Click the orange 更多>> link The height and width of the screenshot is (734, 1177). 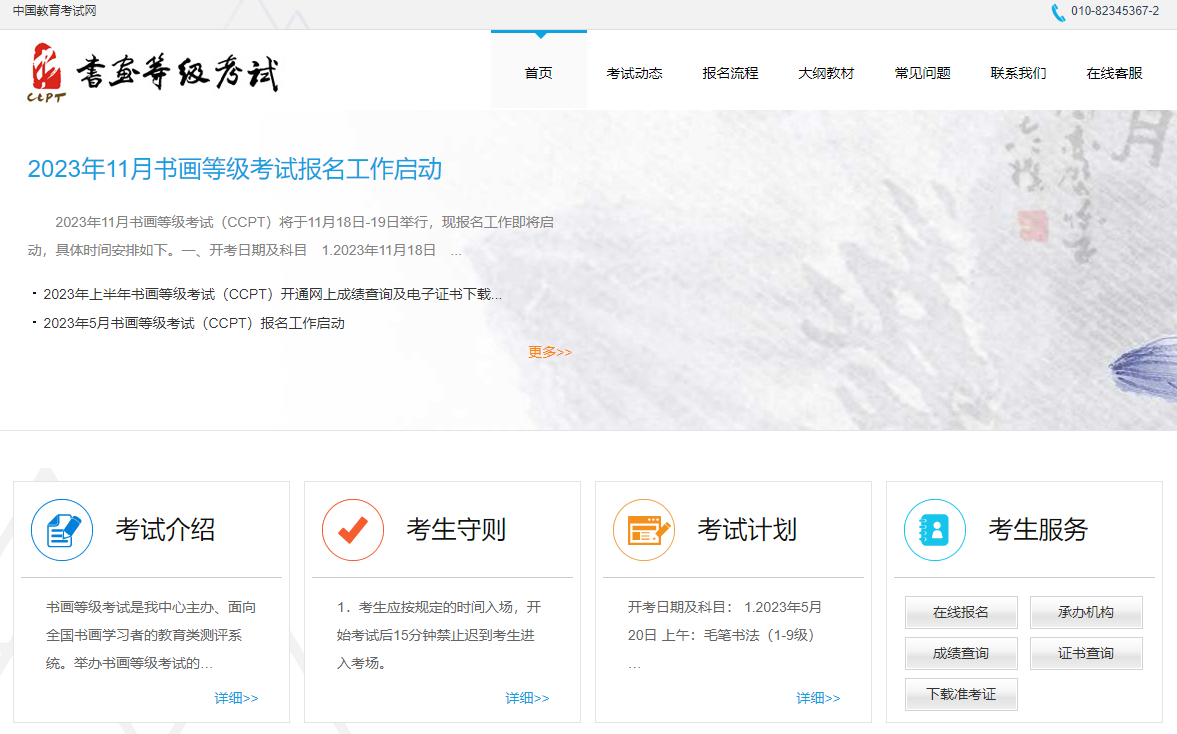pos(550,352)
